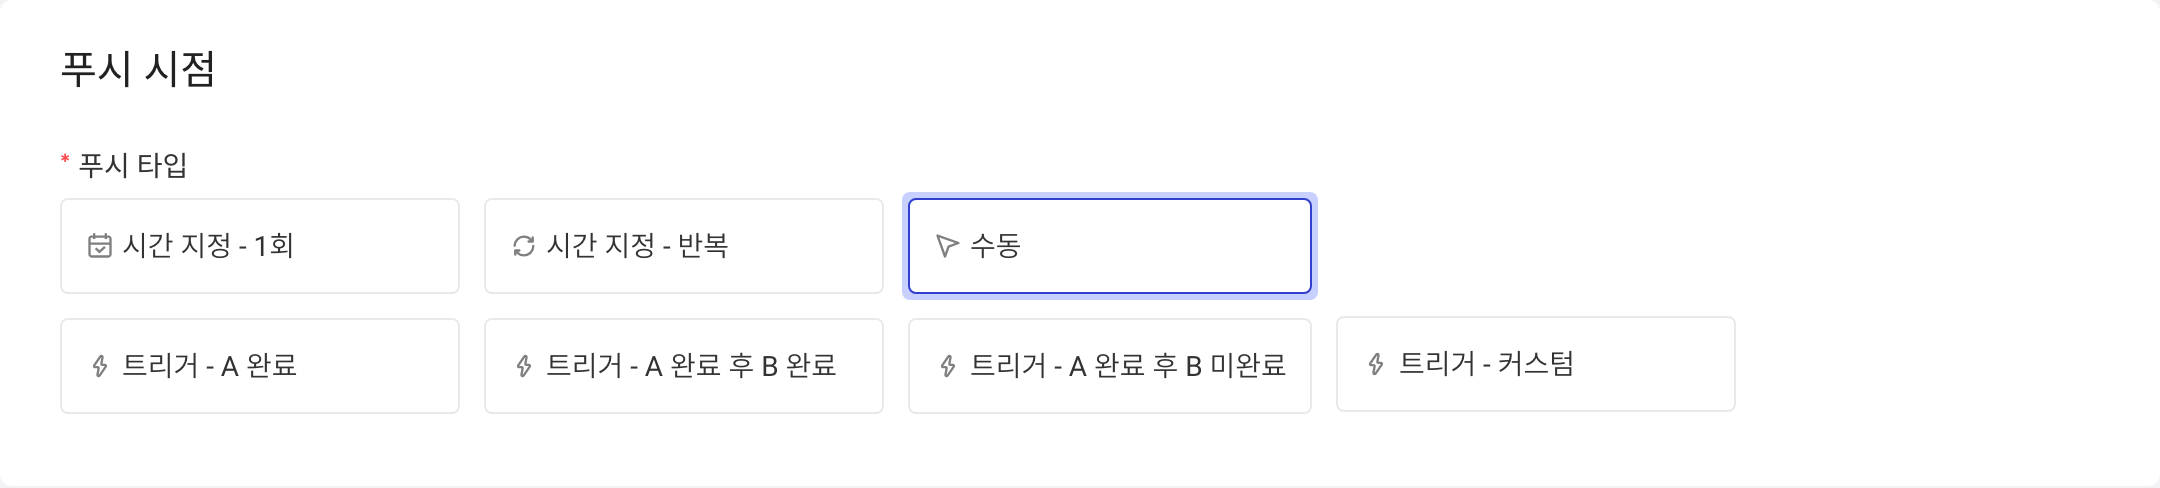Click lightning icon on 트리거 - A 완료 후 B 완료
Viewport: 2160px width, 488px height.
click(x=524, y=366)
